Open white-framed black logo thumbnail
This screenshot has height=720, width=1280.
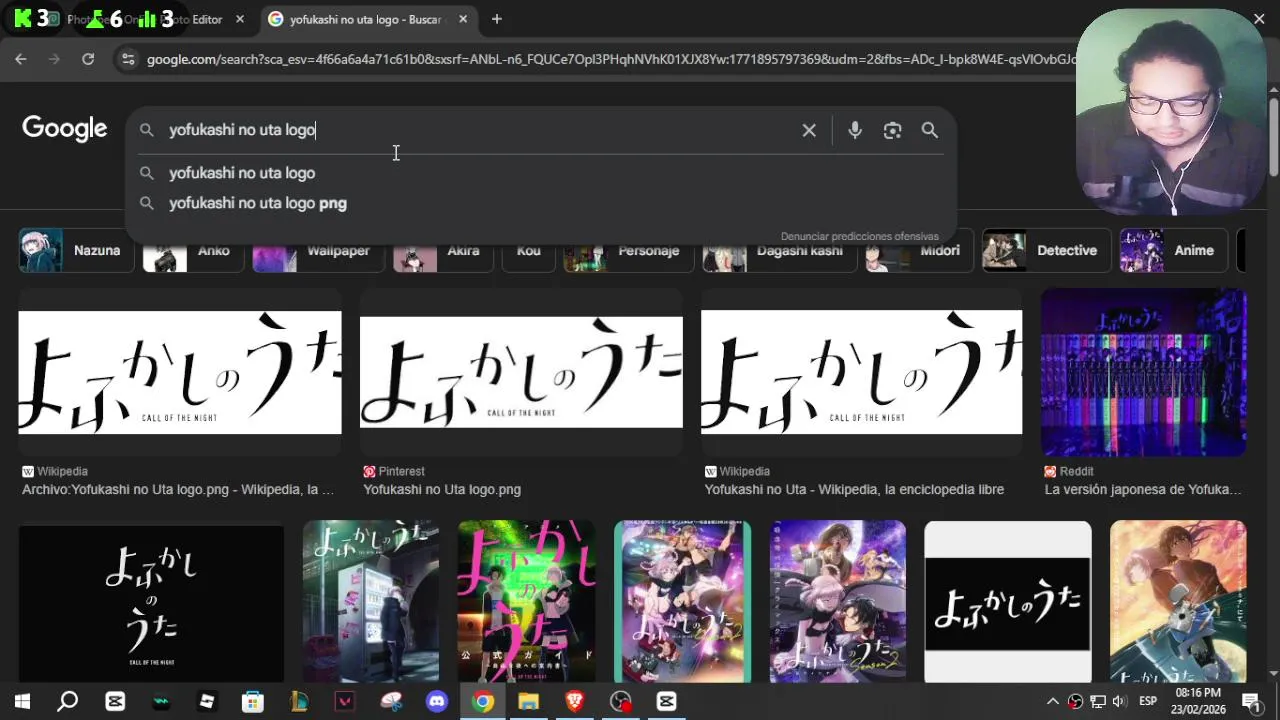pos(1008,602)
